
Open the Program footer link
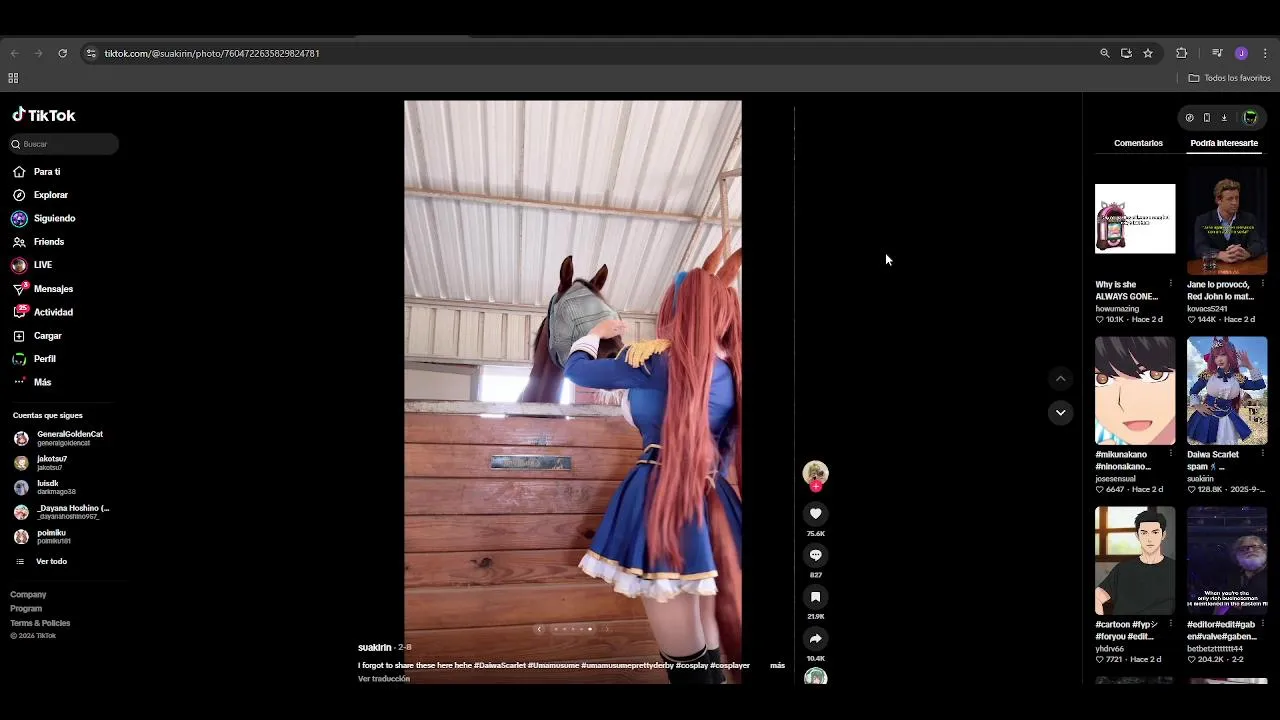click(26, 609)
